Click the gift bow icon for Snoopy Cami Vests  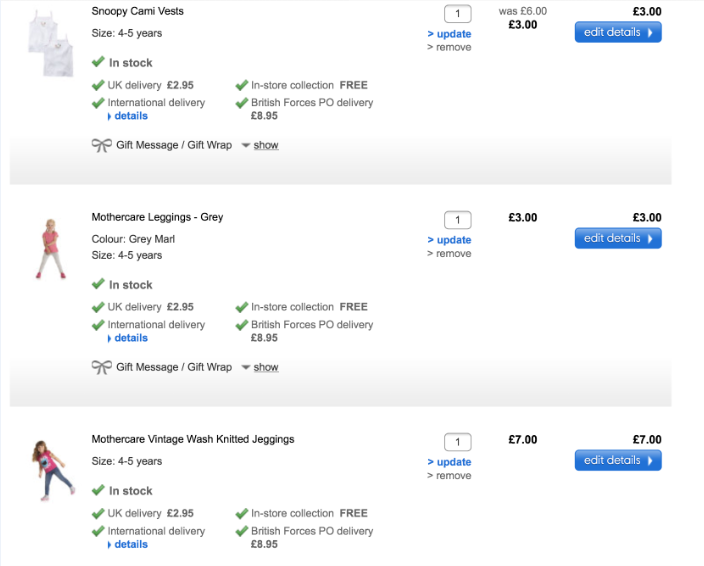101,145
